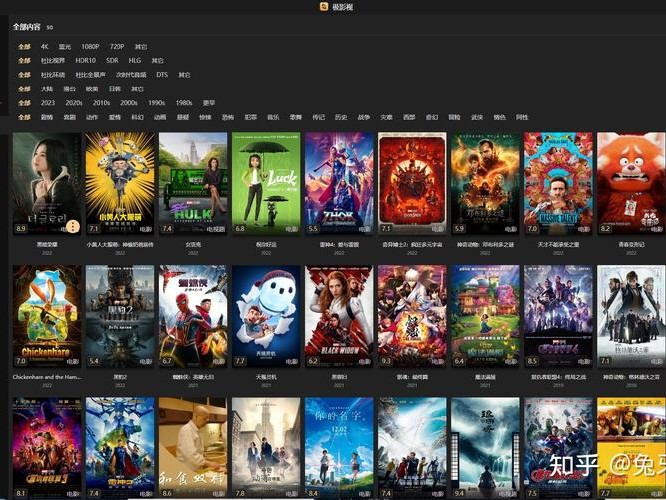Select 全部 in the DTS audio row
This screenshot has width=666, height=500.
pyautogui.click(x=24, y=75)
